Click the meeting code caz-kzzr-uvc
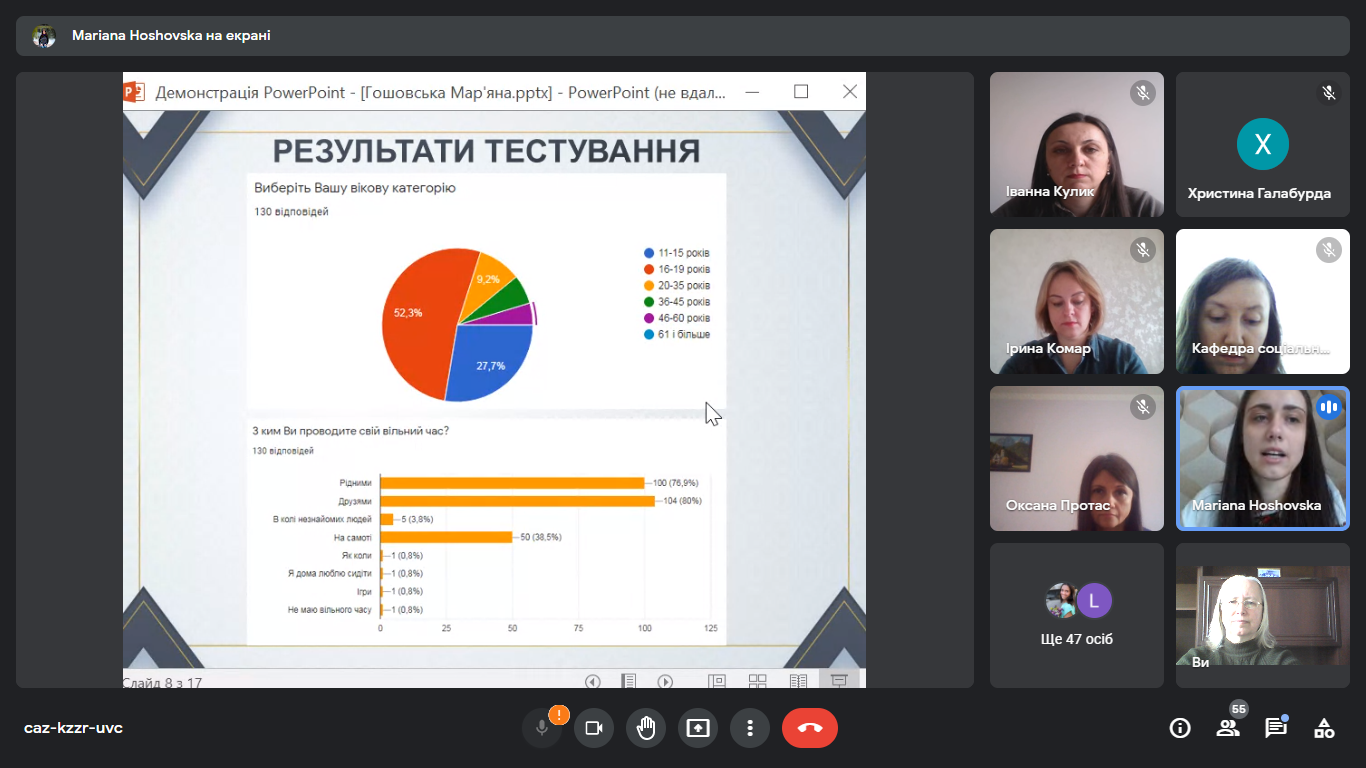 pyautogui.click(x=73, y=728)
